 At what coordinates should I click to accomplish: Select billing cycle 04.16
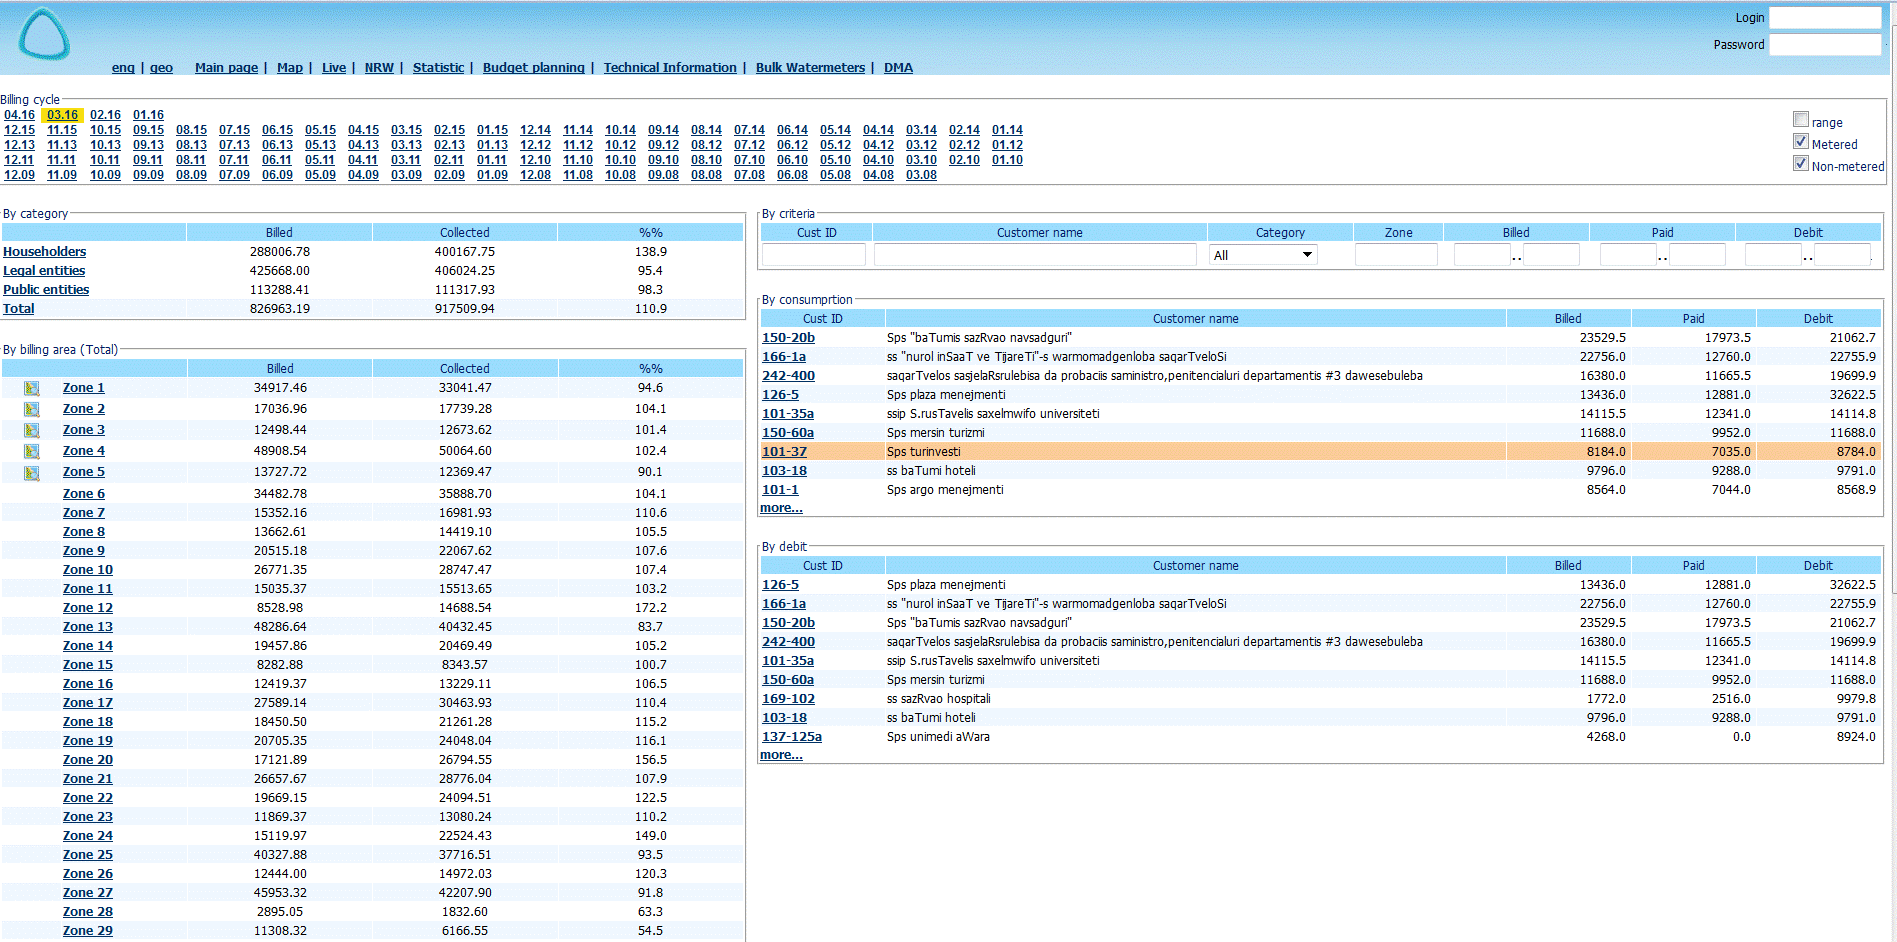[19, 115]
